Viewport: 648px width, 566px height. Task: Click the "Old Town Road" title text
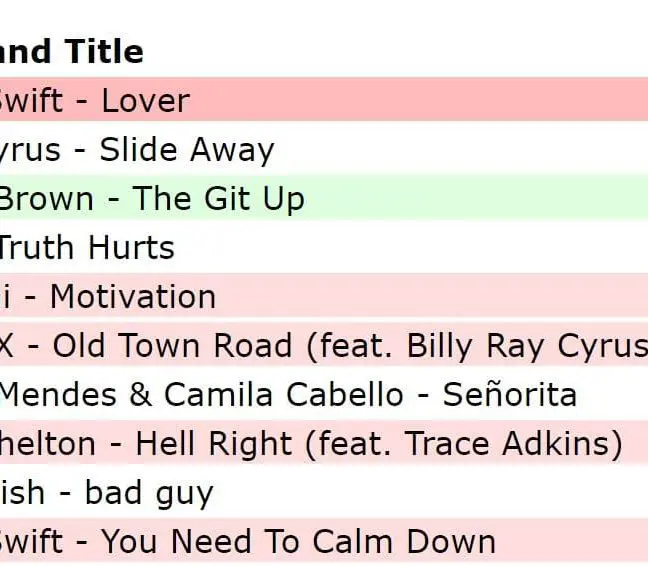172,345
